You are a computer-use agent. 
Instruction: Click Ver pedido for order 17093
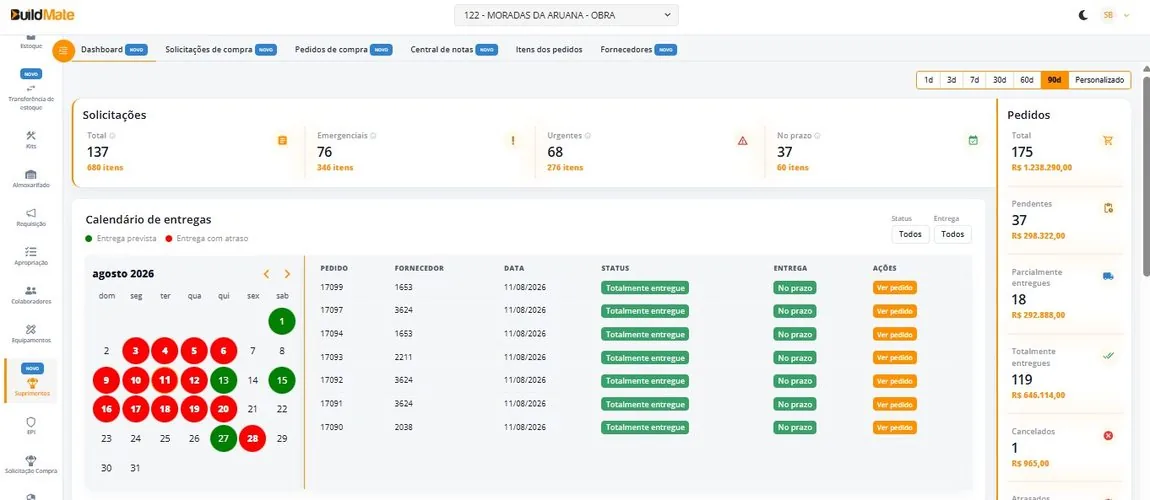[x=895, y=358]
